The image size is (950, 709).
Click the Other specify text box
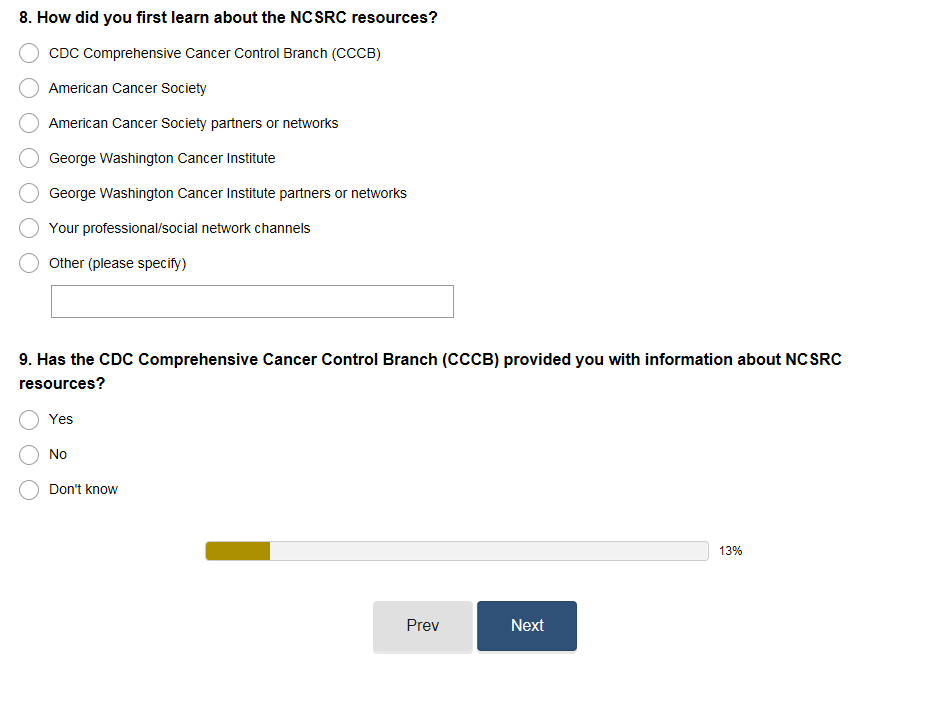tap(252, 301)
